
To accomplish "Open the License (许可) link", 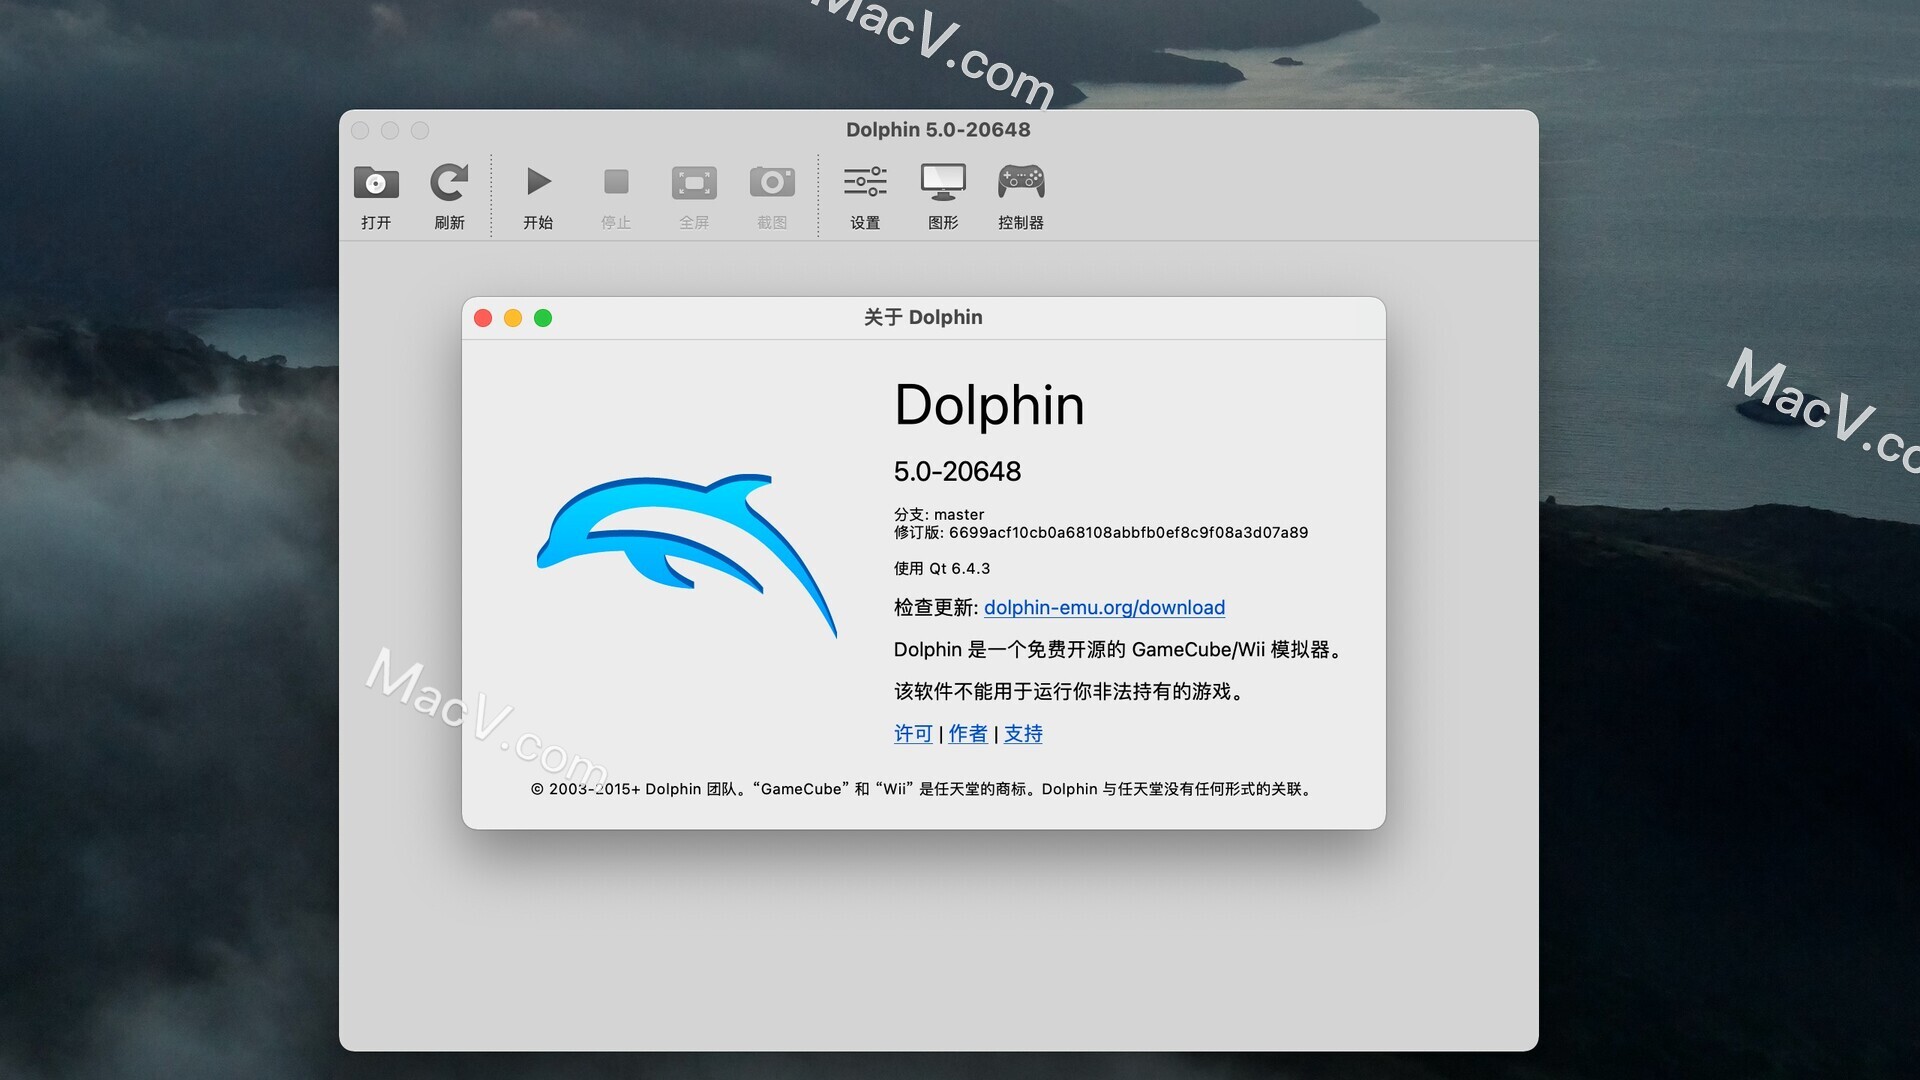I will pos(913,734).
